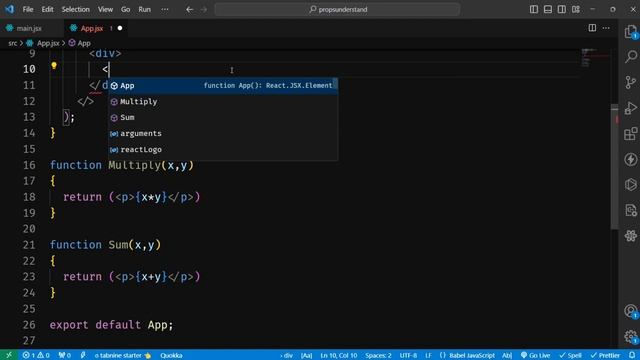Click the propsunderstand command center search
This screenshot has height=360, width=640.
[x=338, y=9]
